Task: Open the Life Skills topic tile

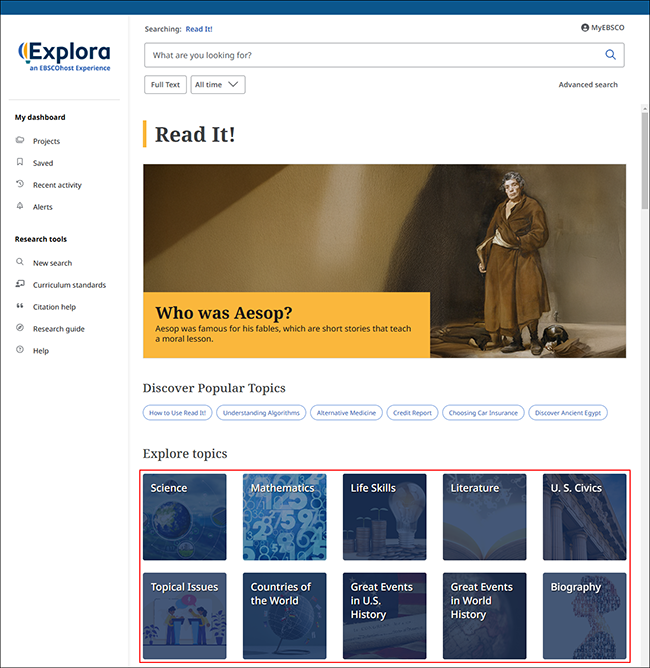Action: pos(385,517)
